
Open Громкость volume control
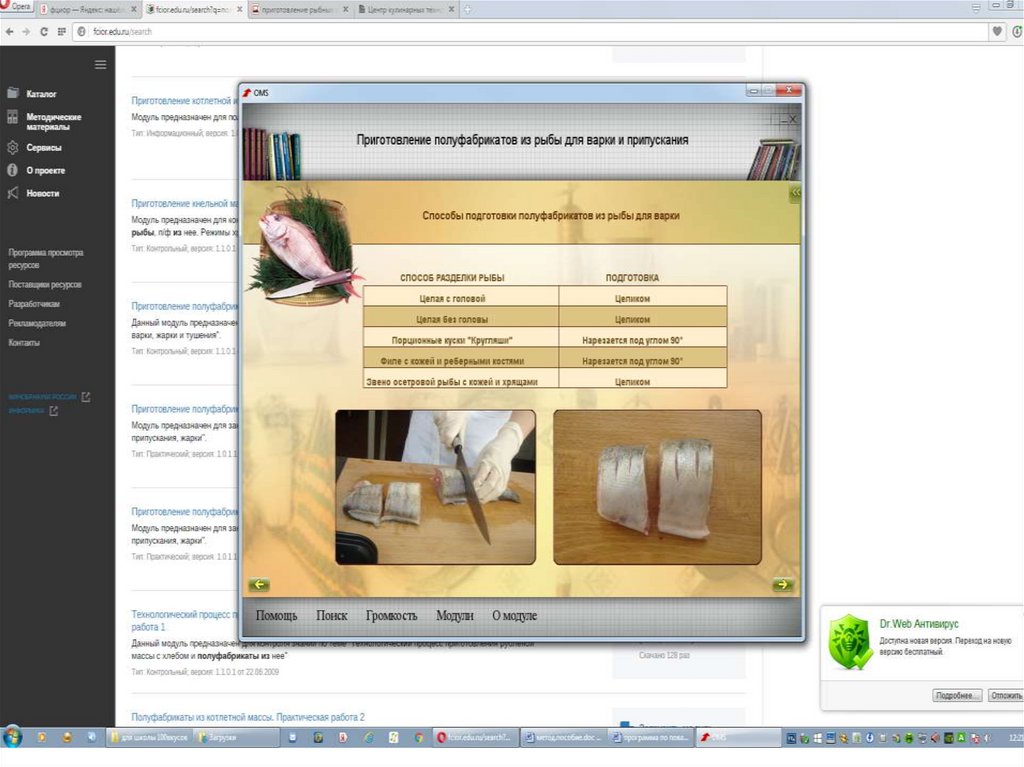[x=391, y=616]
